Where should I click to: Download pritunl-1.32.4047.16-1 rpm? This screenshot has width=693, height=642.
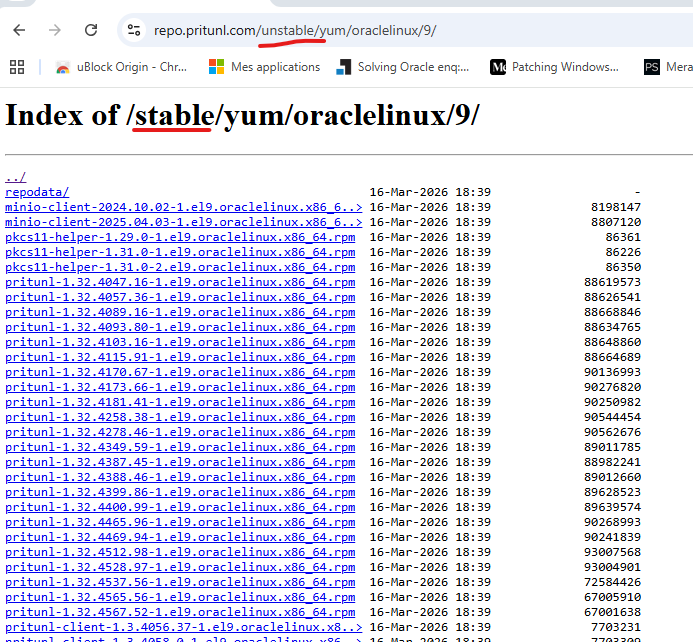click(x=180, y=282)
